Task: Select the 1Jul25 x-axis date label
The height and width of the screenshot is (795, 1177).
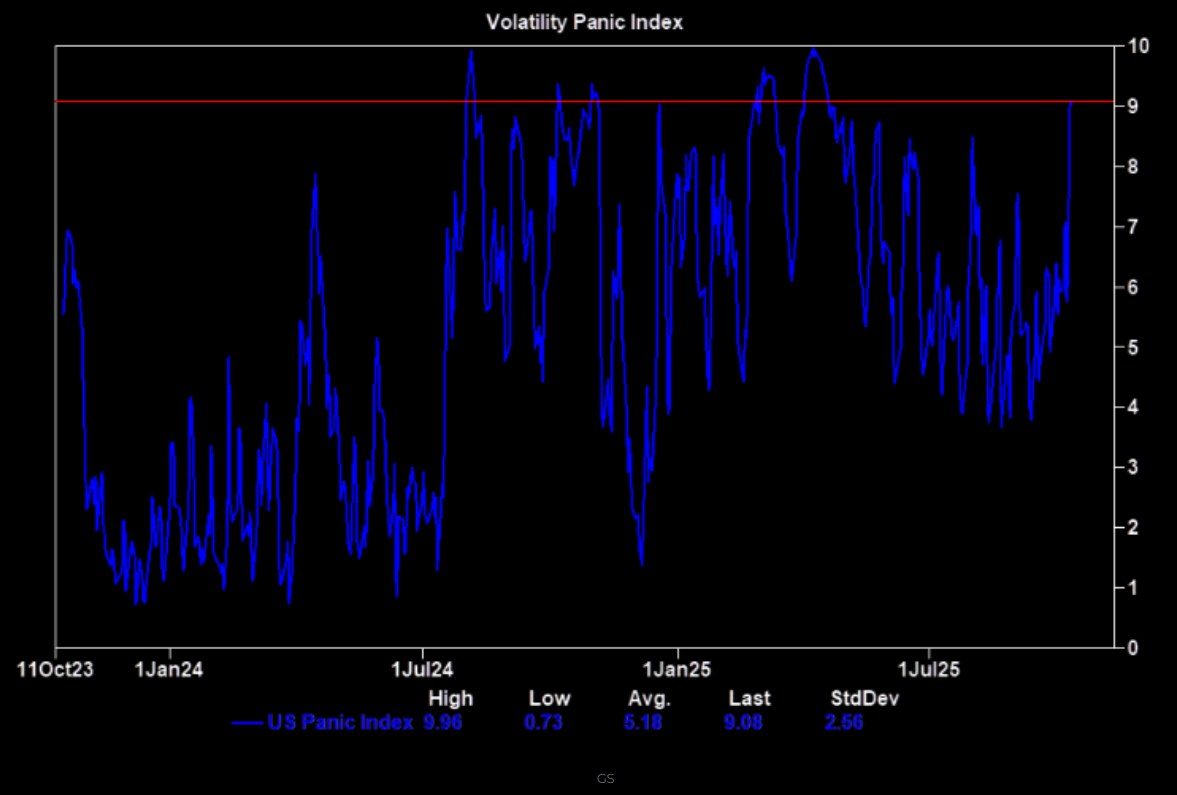Action: tap(929, 669)
